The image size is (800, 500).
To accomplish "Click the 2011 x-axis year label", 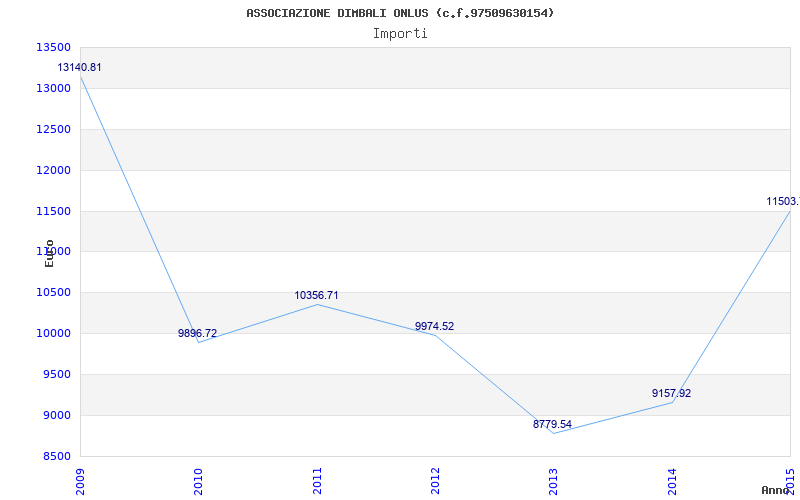I will coord(317,481).
